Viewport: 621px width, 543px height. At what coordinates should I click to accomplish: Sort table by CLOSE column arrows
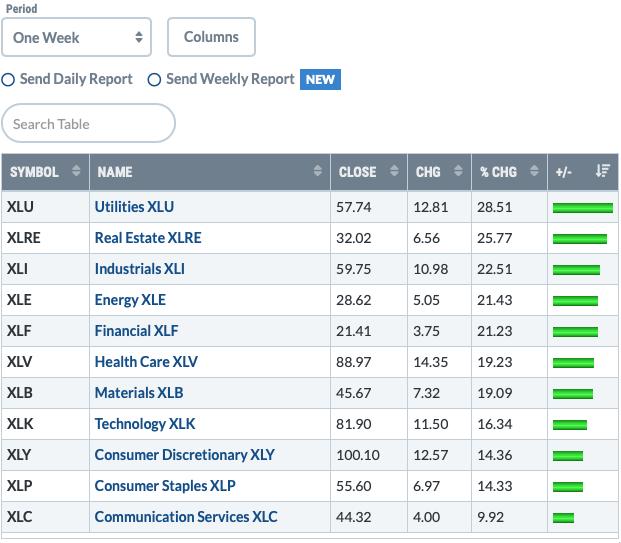[x=394, y=171]
